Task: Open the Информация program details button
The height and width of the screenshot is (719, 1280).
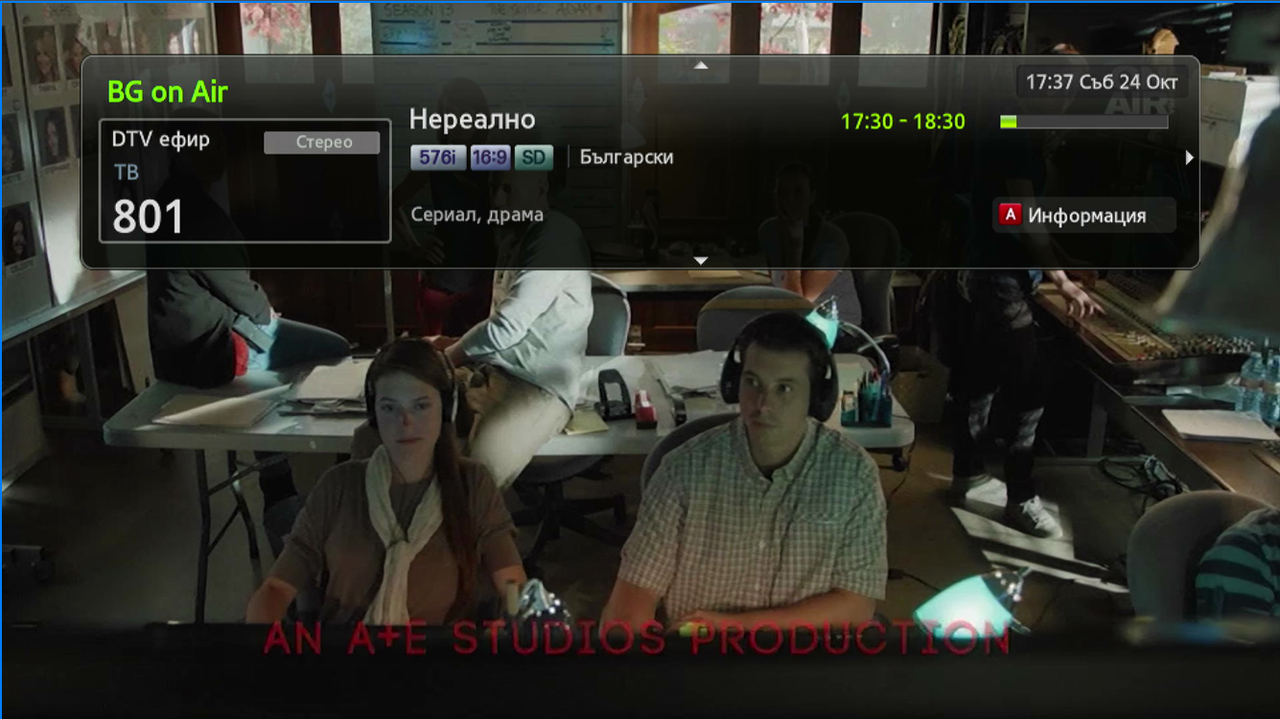Action: pos(1084,215)
